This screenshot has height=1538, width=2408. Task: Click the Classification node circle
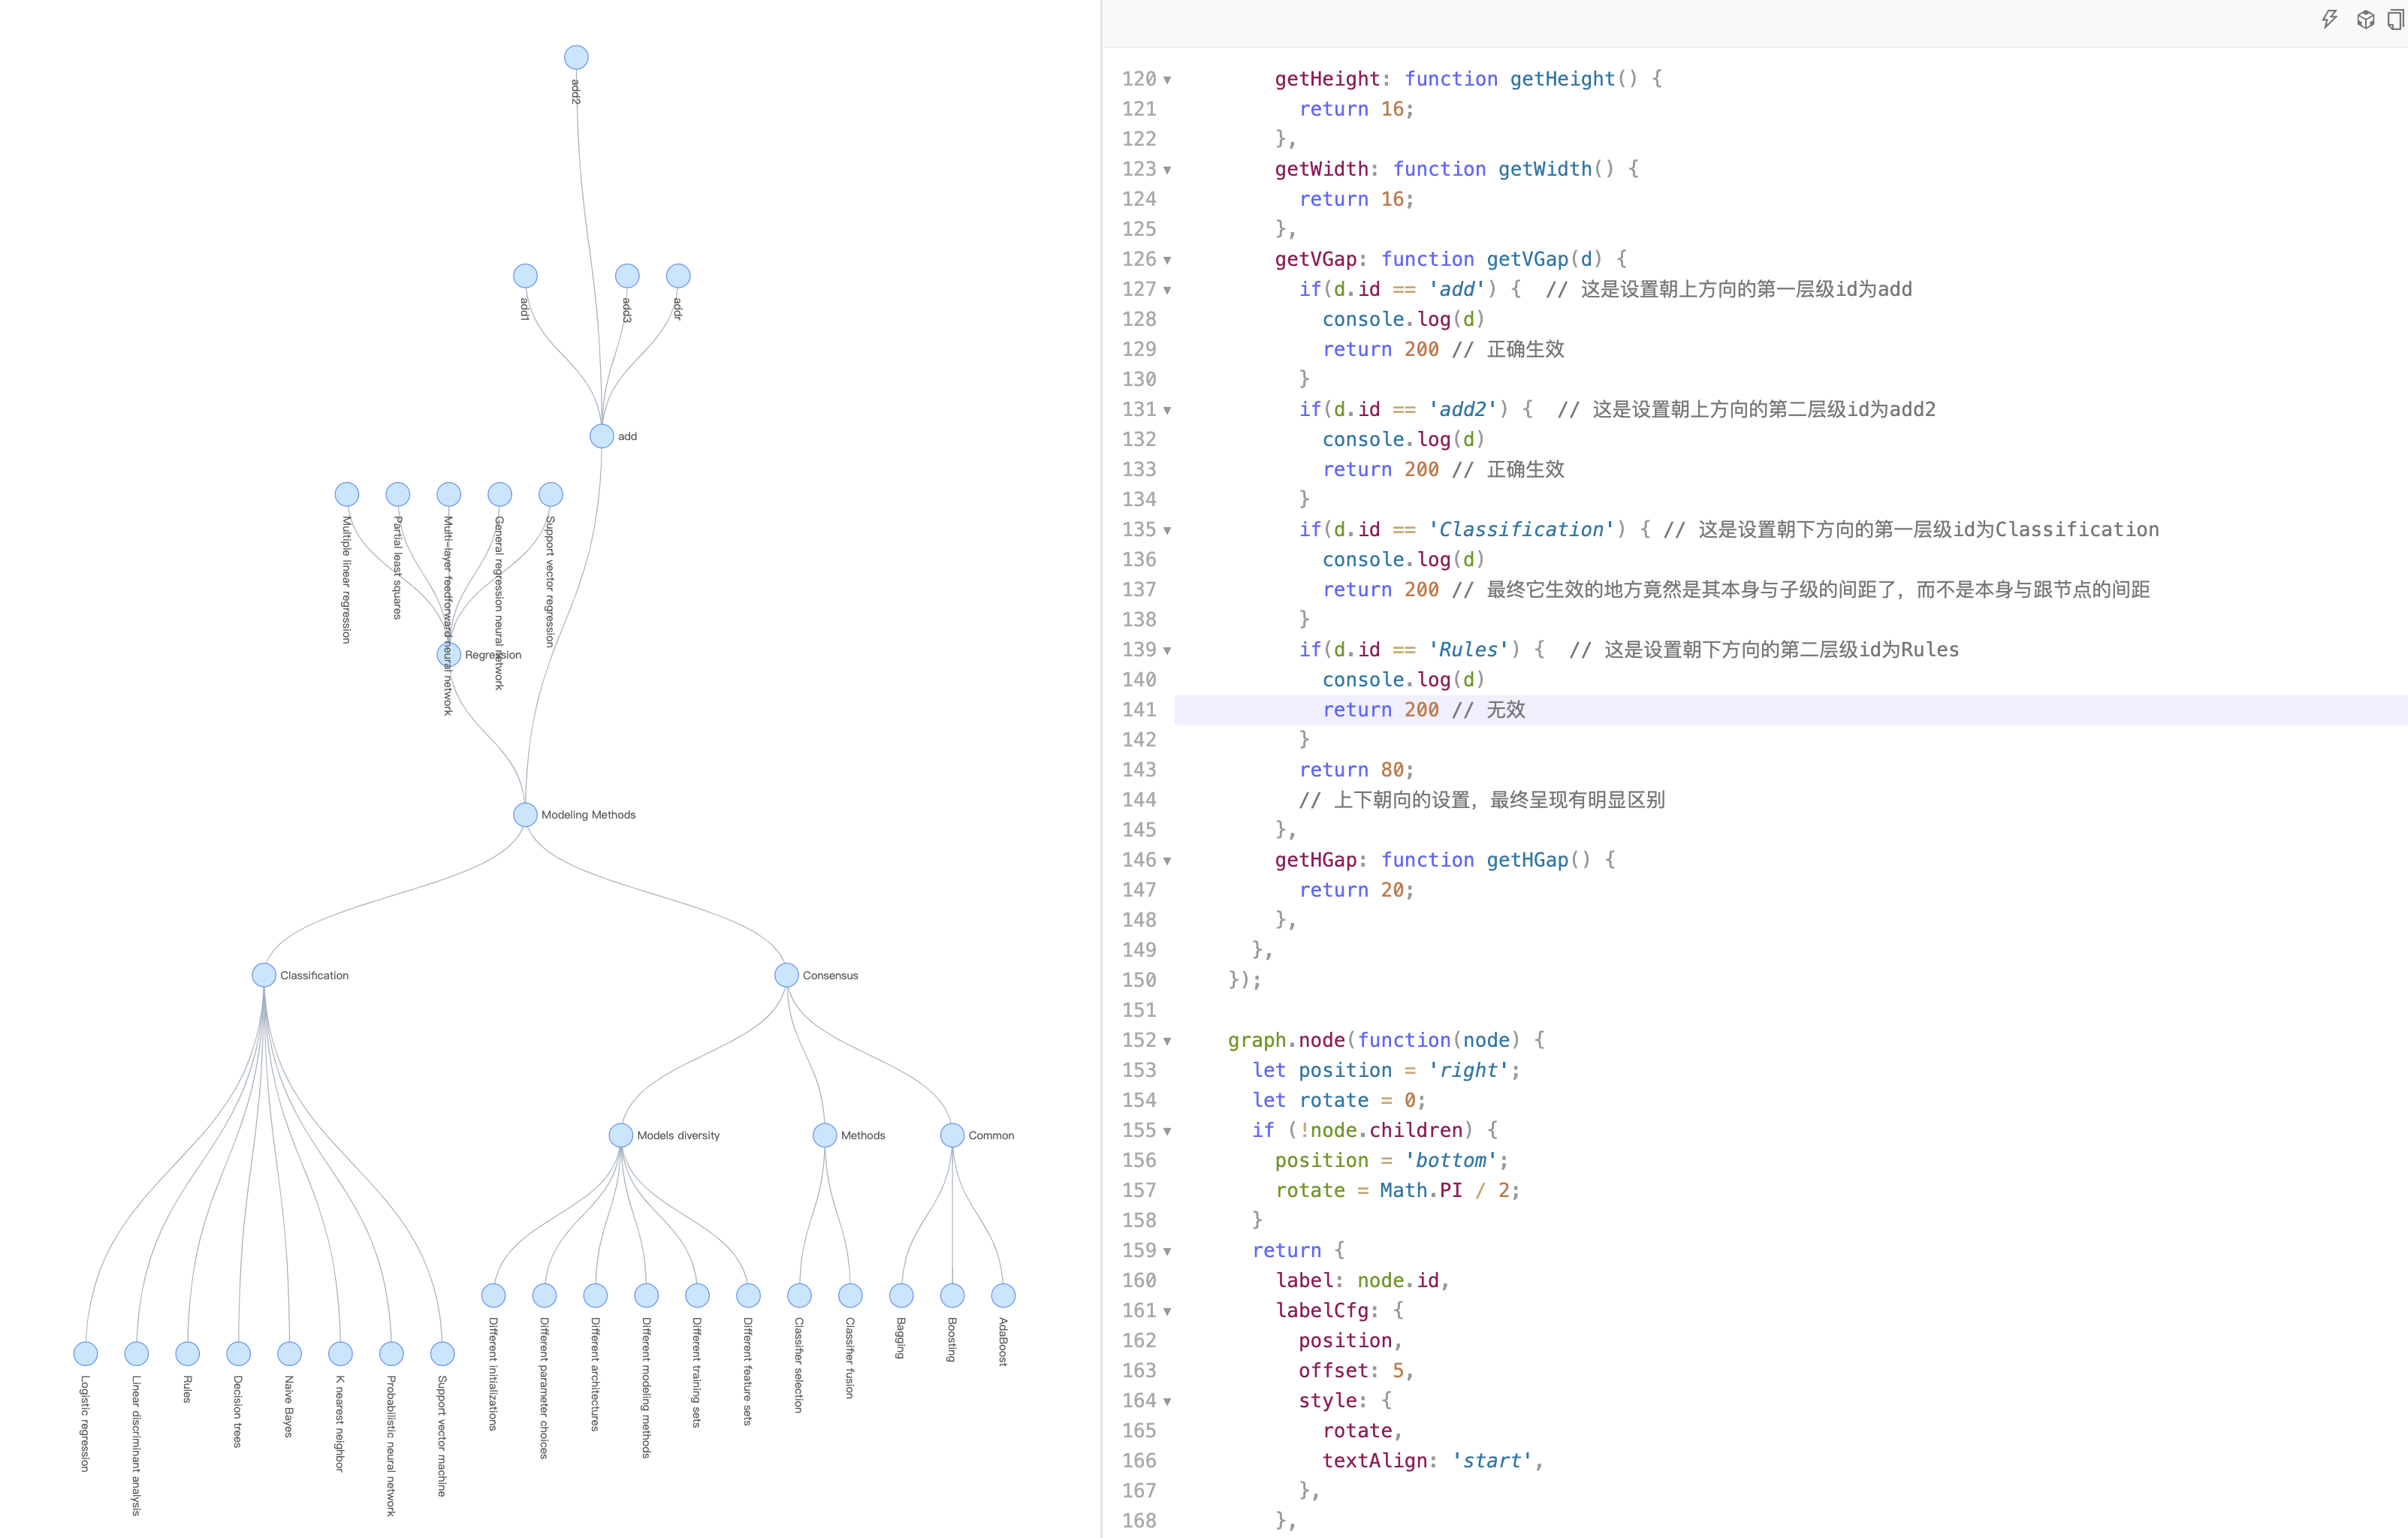coord(264,975)
